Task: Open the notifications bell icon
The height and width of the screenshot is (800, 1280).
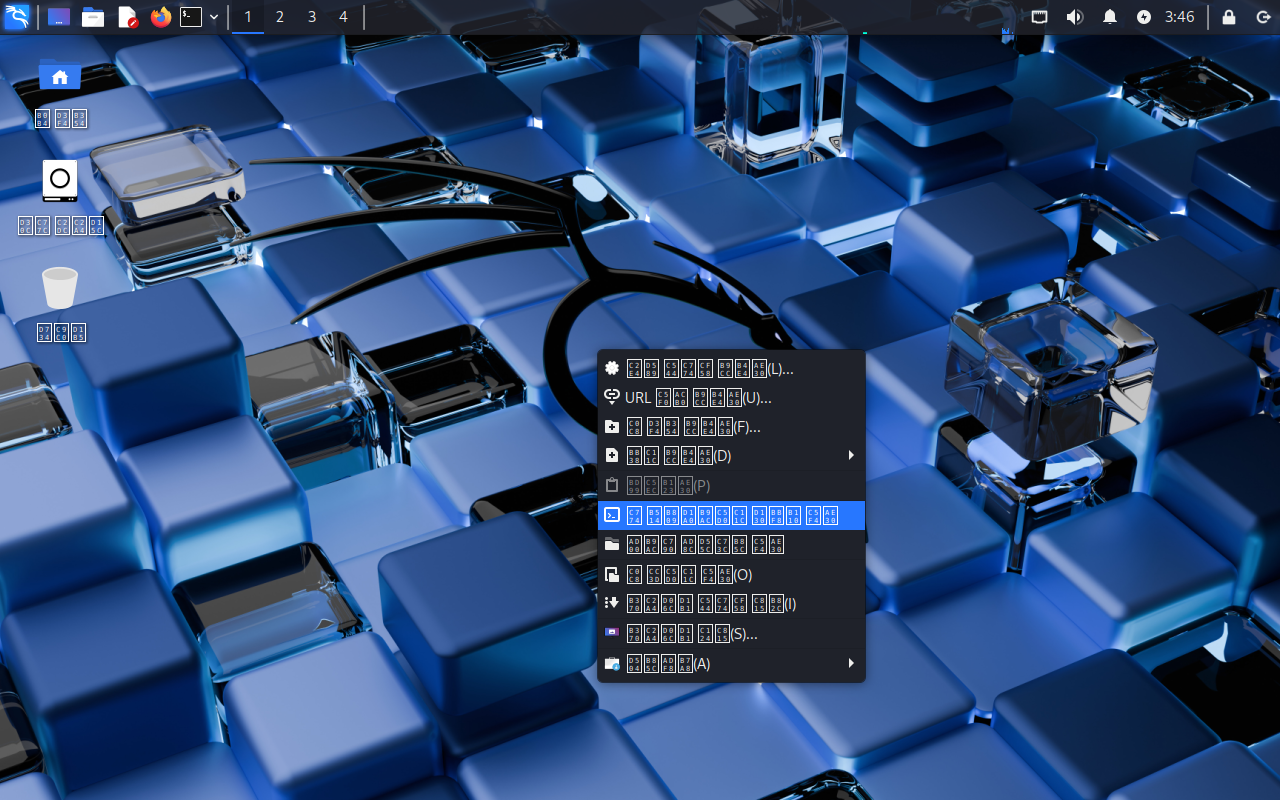Action: coord(1110,17)
